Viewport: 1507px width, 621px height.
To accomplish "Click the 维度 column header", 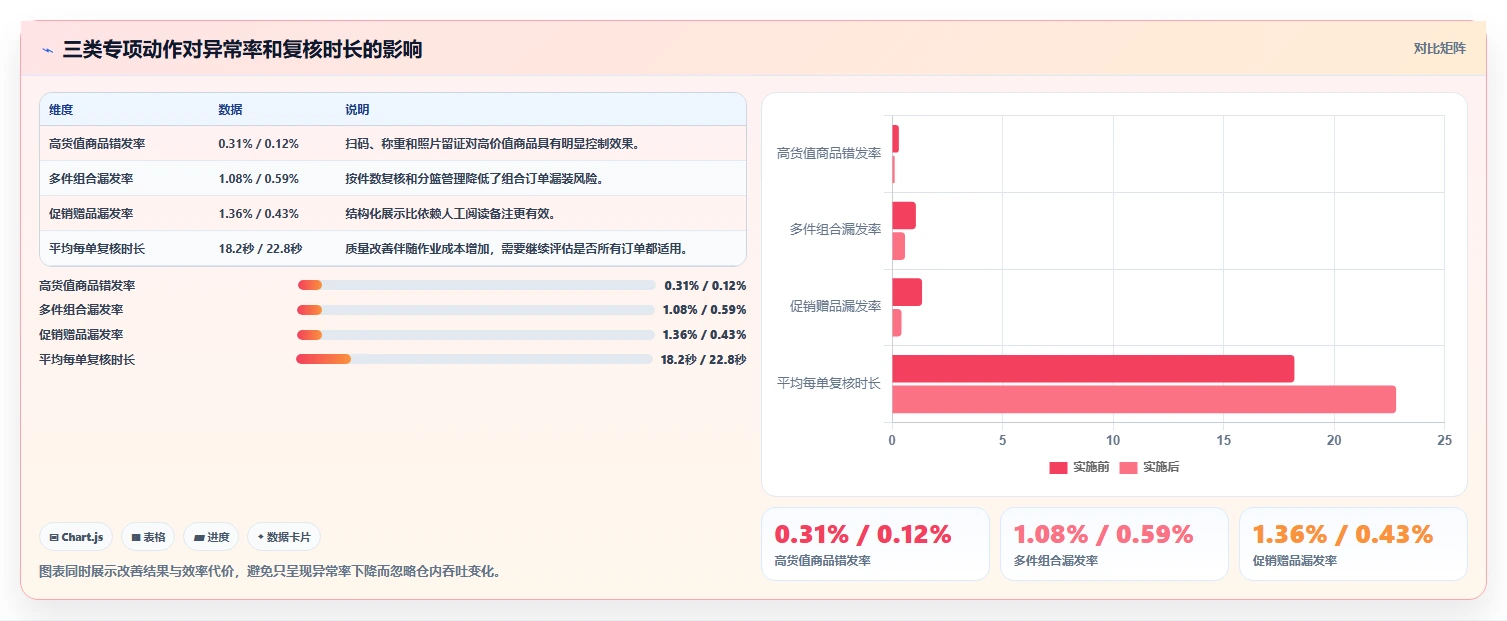I will [61, 110].
